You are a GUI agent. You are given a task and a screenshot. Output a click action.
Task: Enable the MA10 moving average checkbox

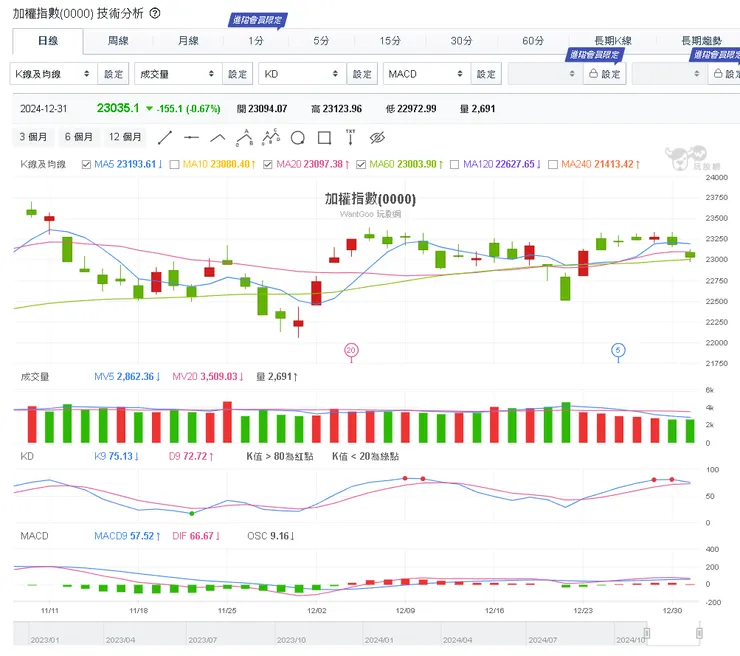[174, 164]
